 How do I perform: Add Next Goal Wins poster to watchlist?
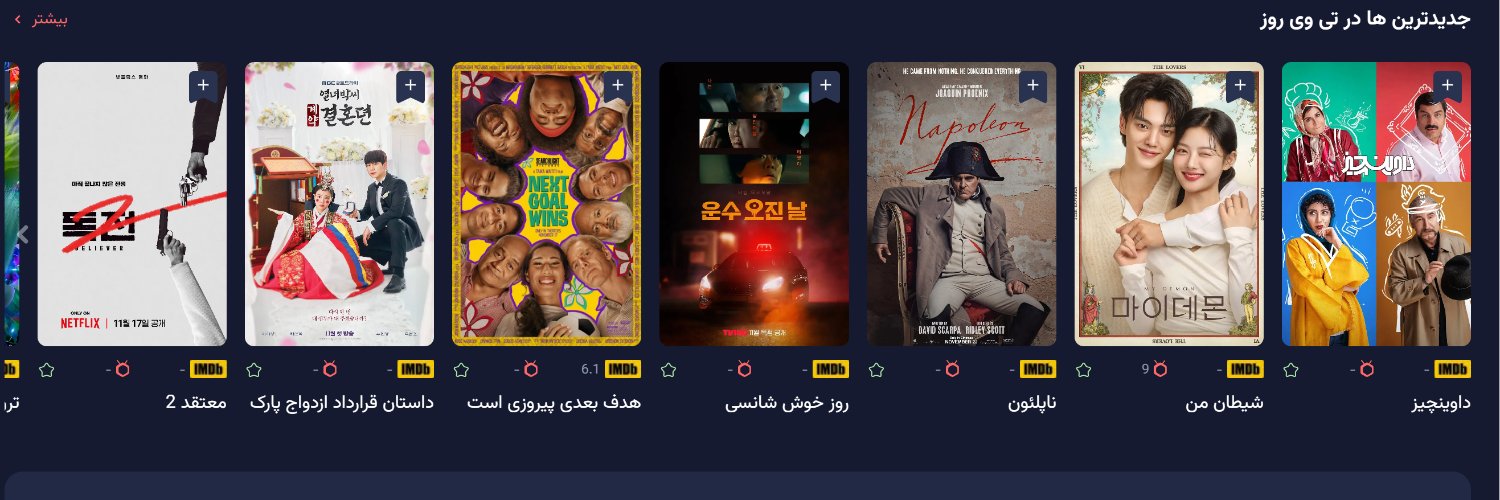point(618,86)
